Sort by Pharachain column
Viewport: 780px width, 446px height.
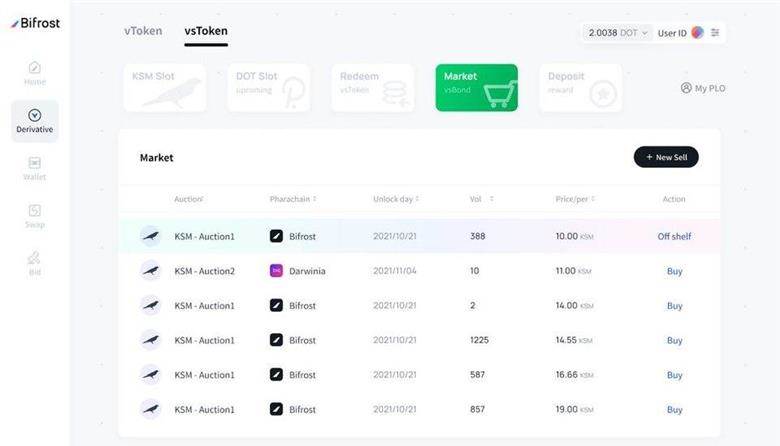(x=293, y=199)
